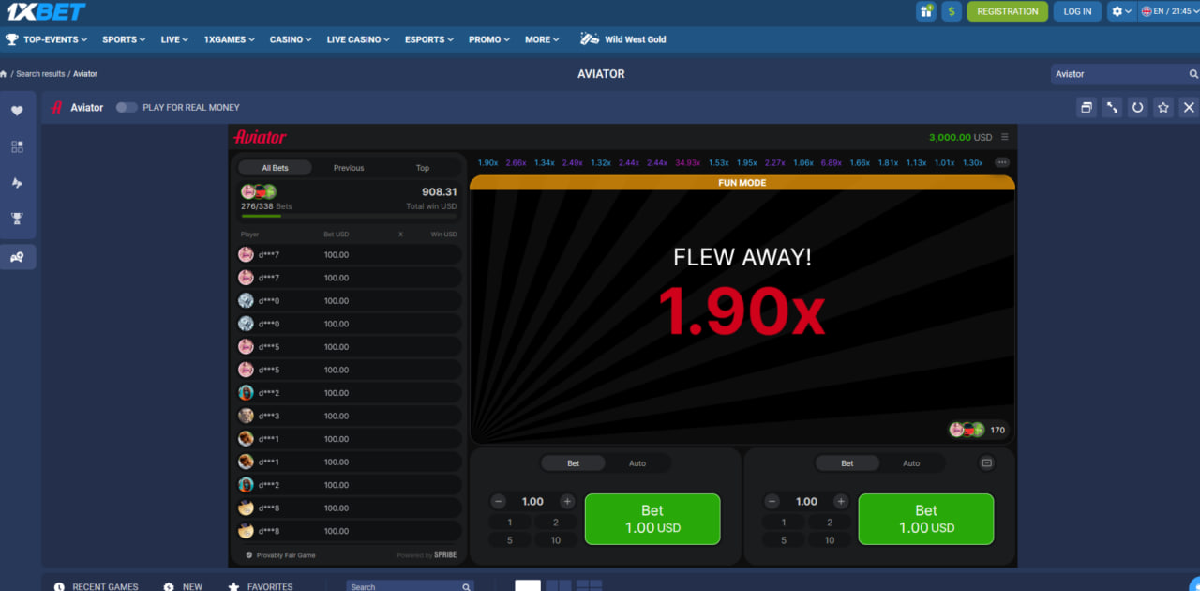The width and height of the screenshot is (1200, 591).
Task: Expand the More dropdown menu
Action: click(x=543, y=40)
